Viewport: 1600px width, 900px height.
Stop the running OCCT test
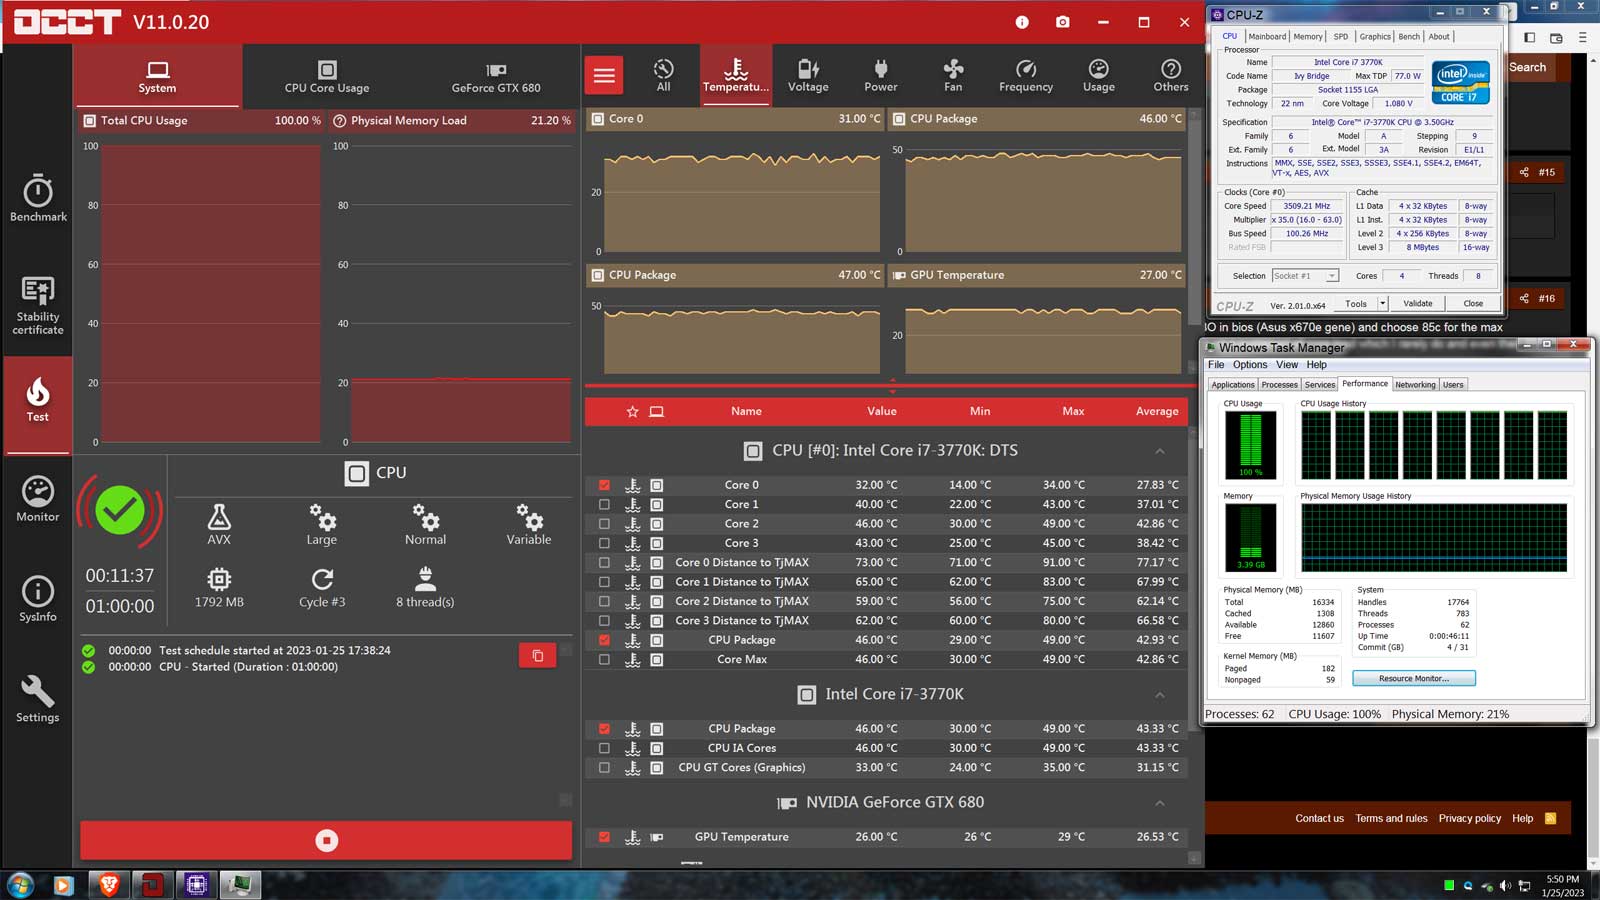[x=326, y=841]
